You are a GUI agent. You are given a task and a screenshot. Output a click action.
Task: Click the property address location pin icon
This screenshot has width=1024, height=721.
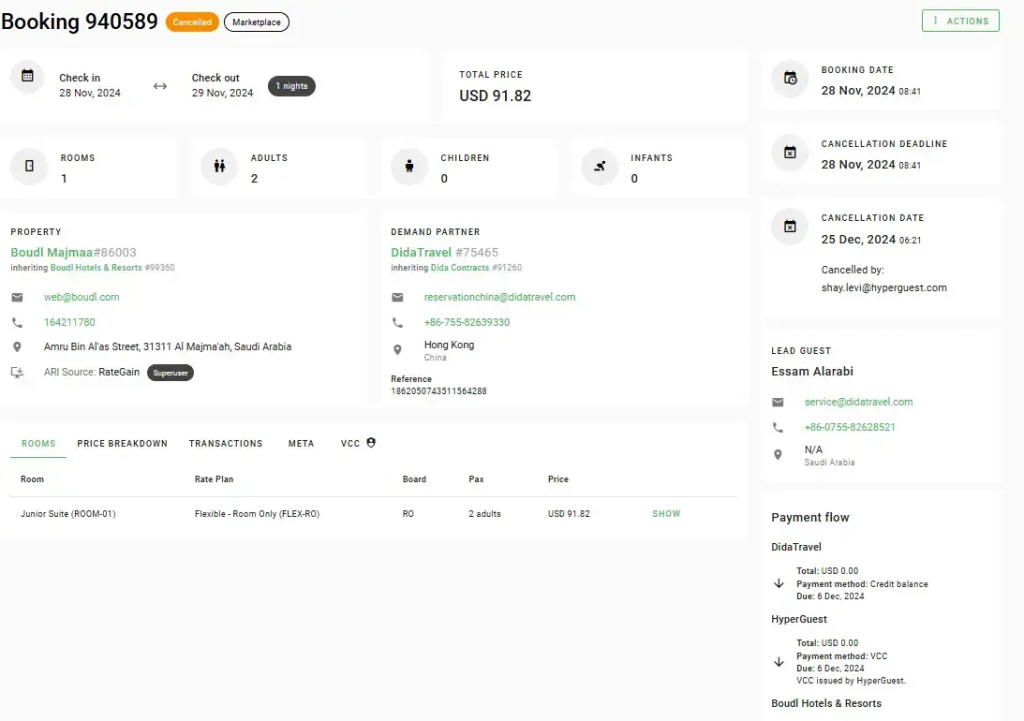[x=17, y=347]
